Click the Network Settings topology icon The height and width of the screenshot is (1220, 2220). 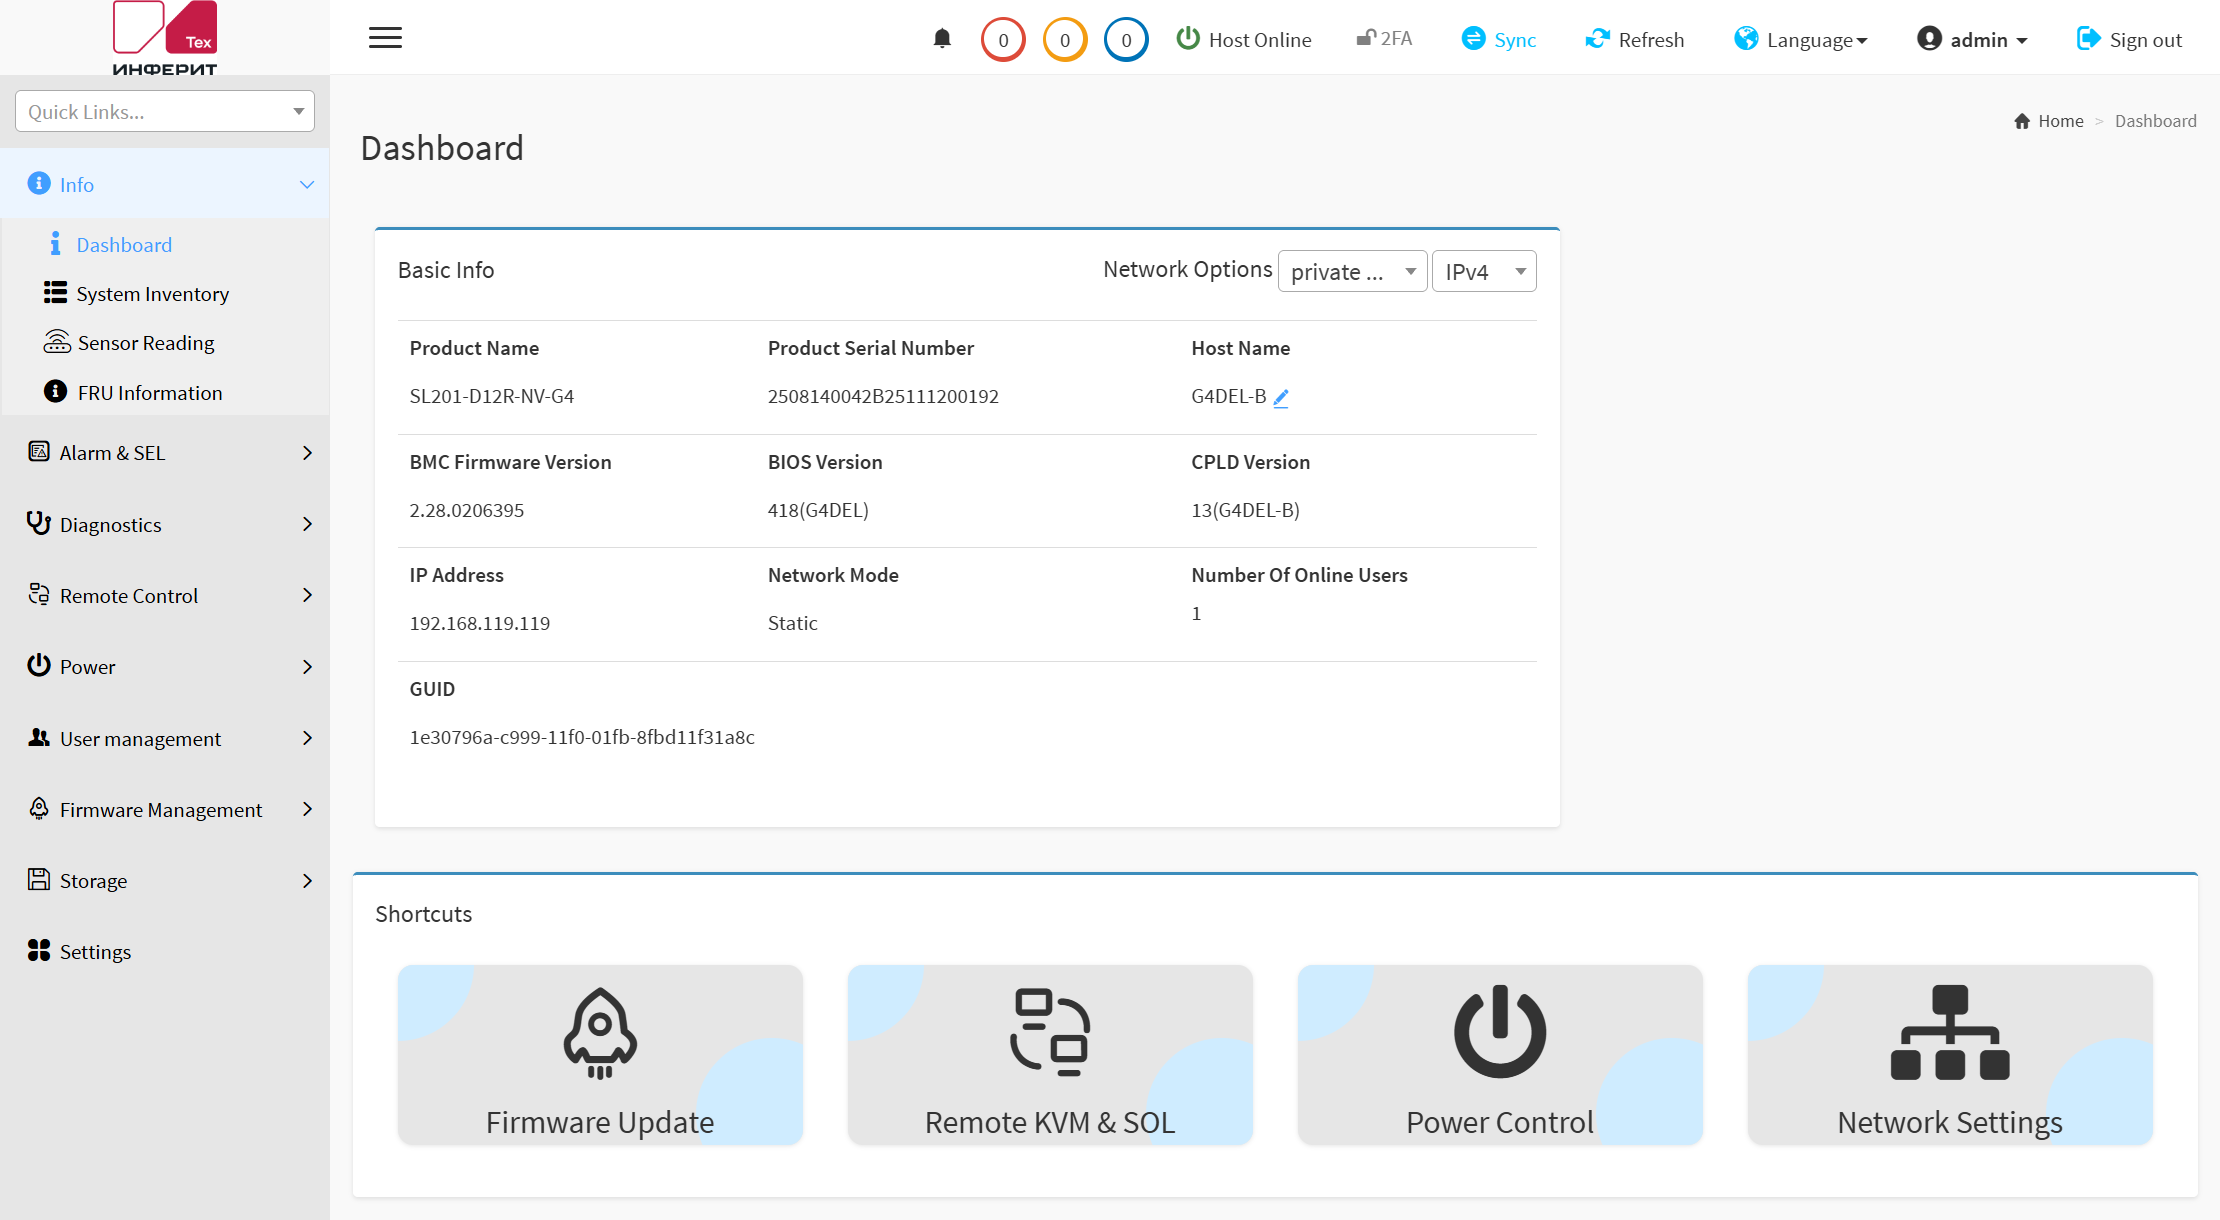click(1950, 1032)
